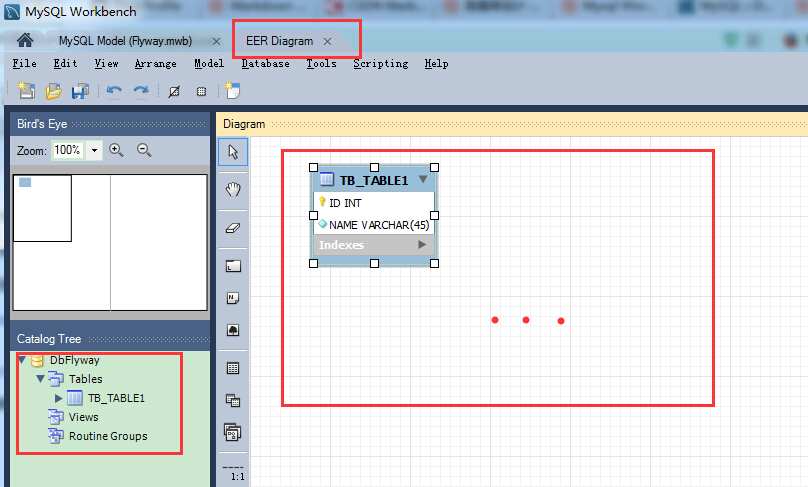Select the place new table tool

(233, 368)
